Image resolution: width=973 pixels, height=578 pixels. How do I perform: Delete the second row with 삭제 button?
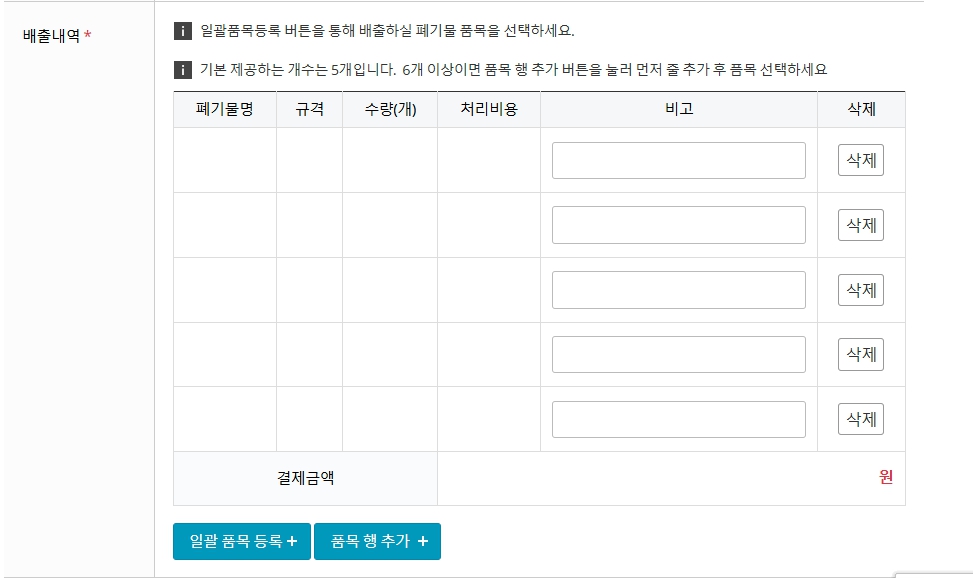(x=861, y=225)
